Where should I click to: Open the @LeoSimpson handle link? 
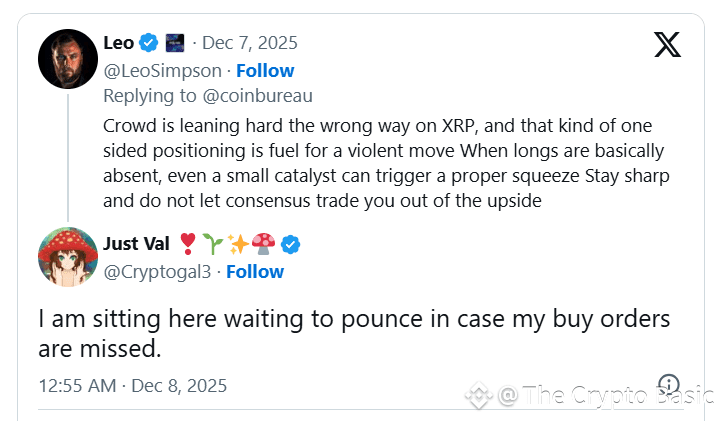tap(163, 70)
